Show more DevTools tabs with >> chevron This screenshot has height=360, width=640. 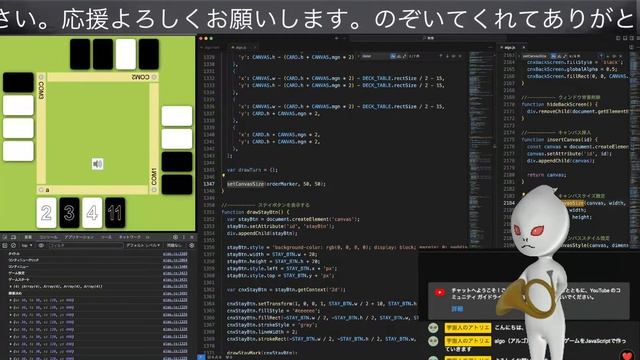pyautogui.click(x=147, y=237)
